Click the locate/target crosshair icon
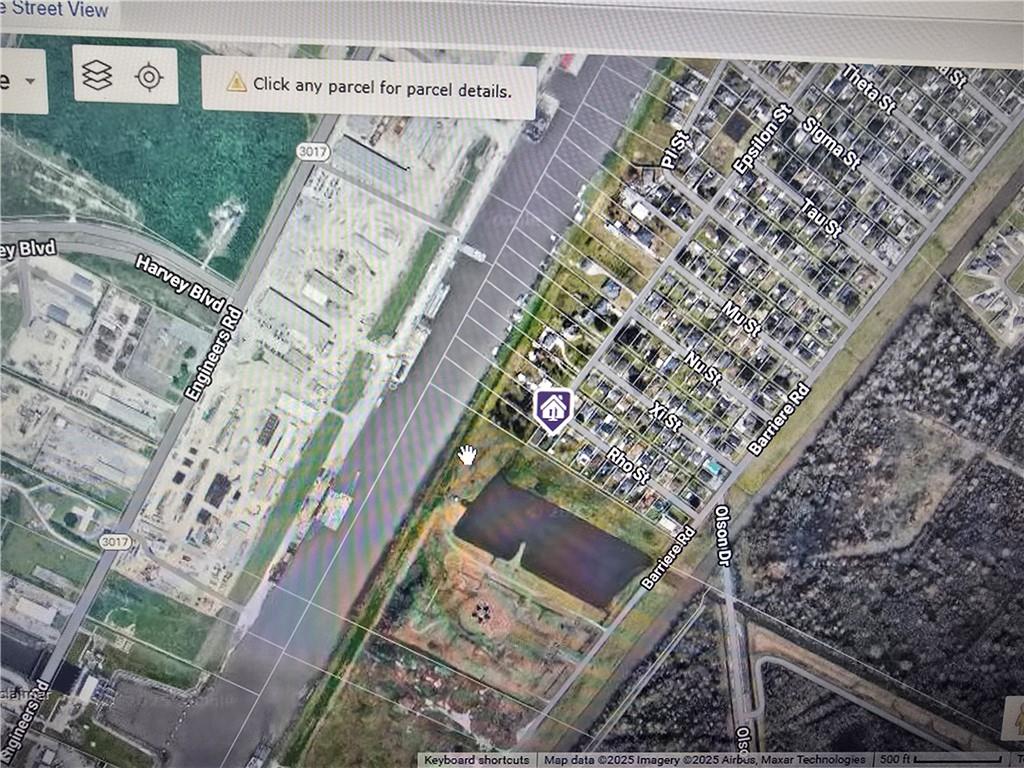The image size is (1024, 768). click(149, 76)
